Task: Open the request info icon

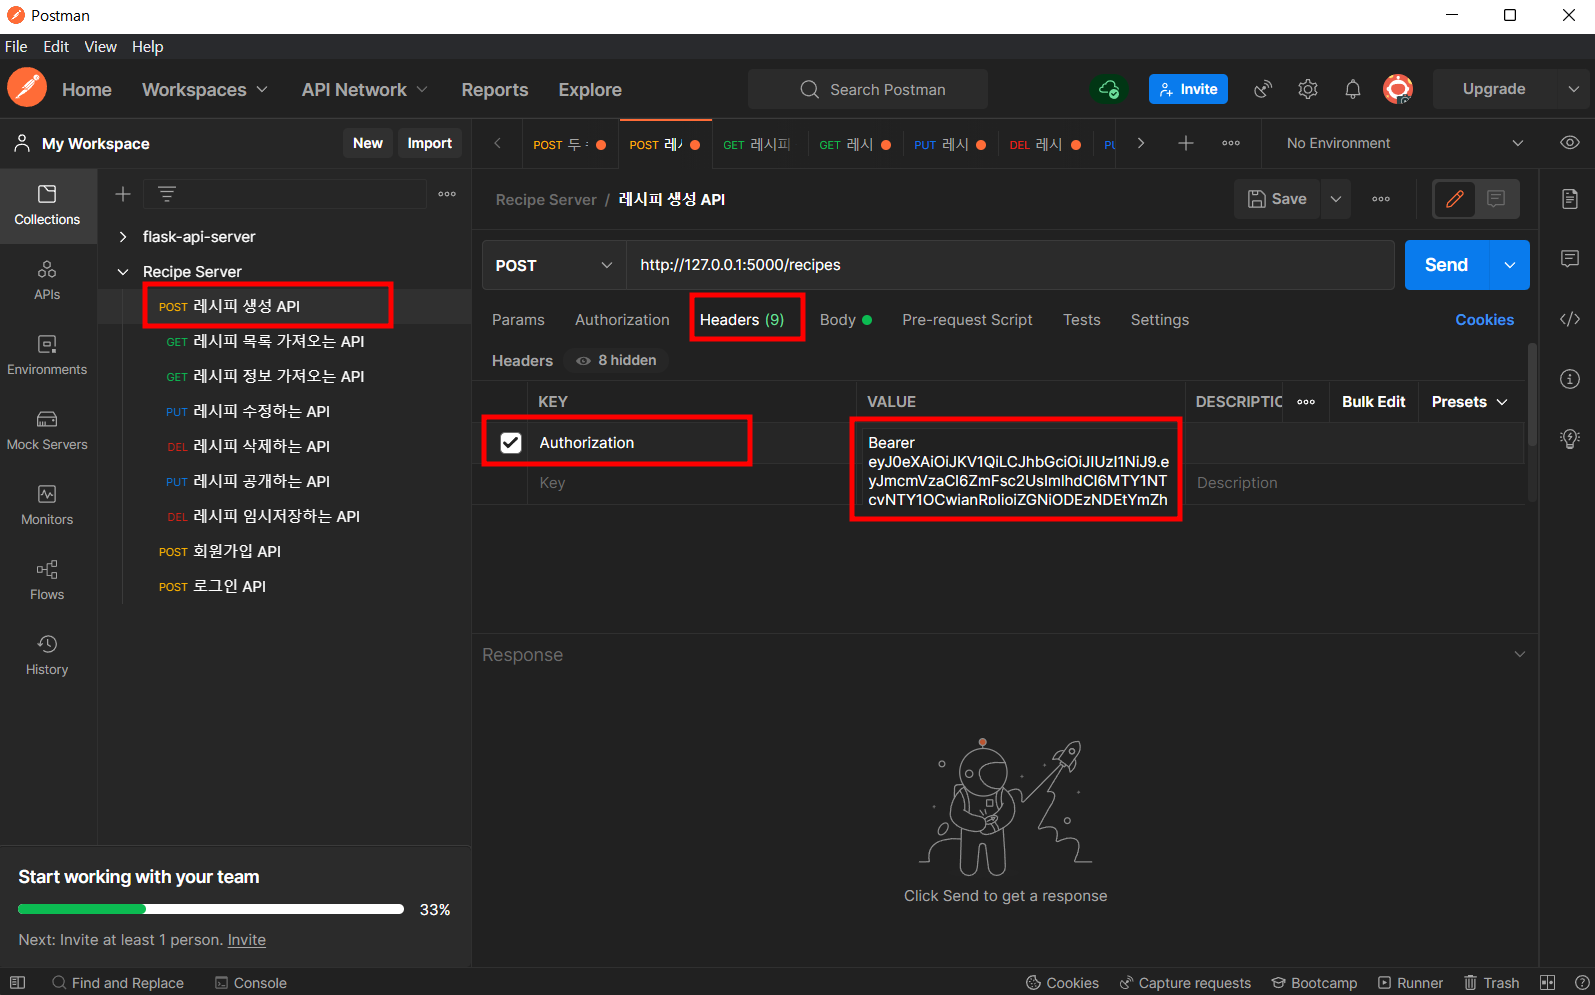Action: click(x=1570, y=379)
